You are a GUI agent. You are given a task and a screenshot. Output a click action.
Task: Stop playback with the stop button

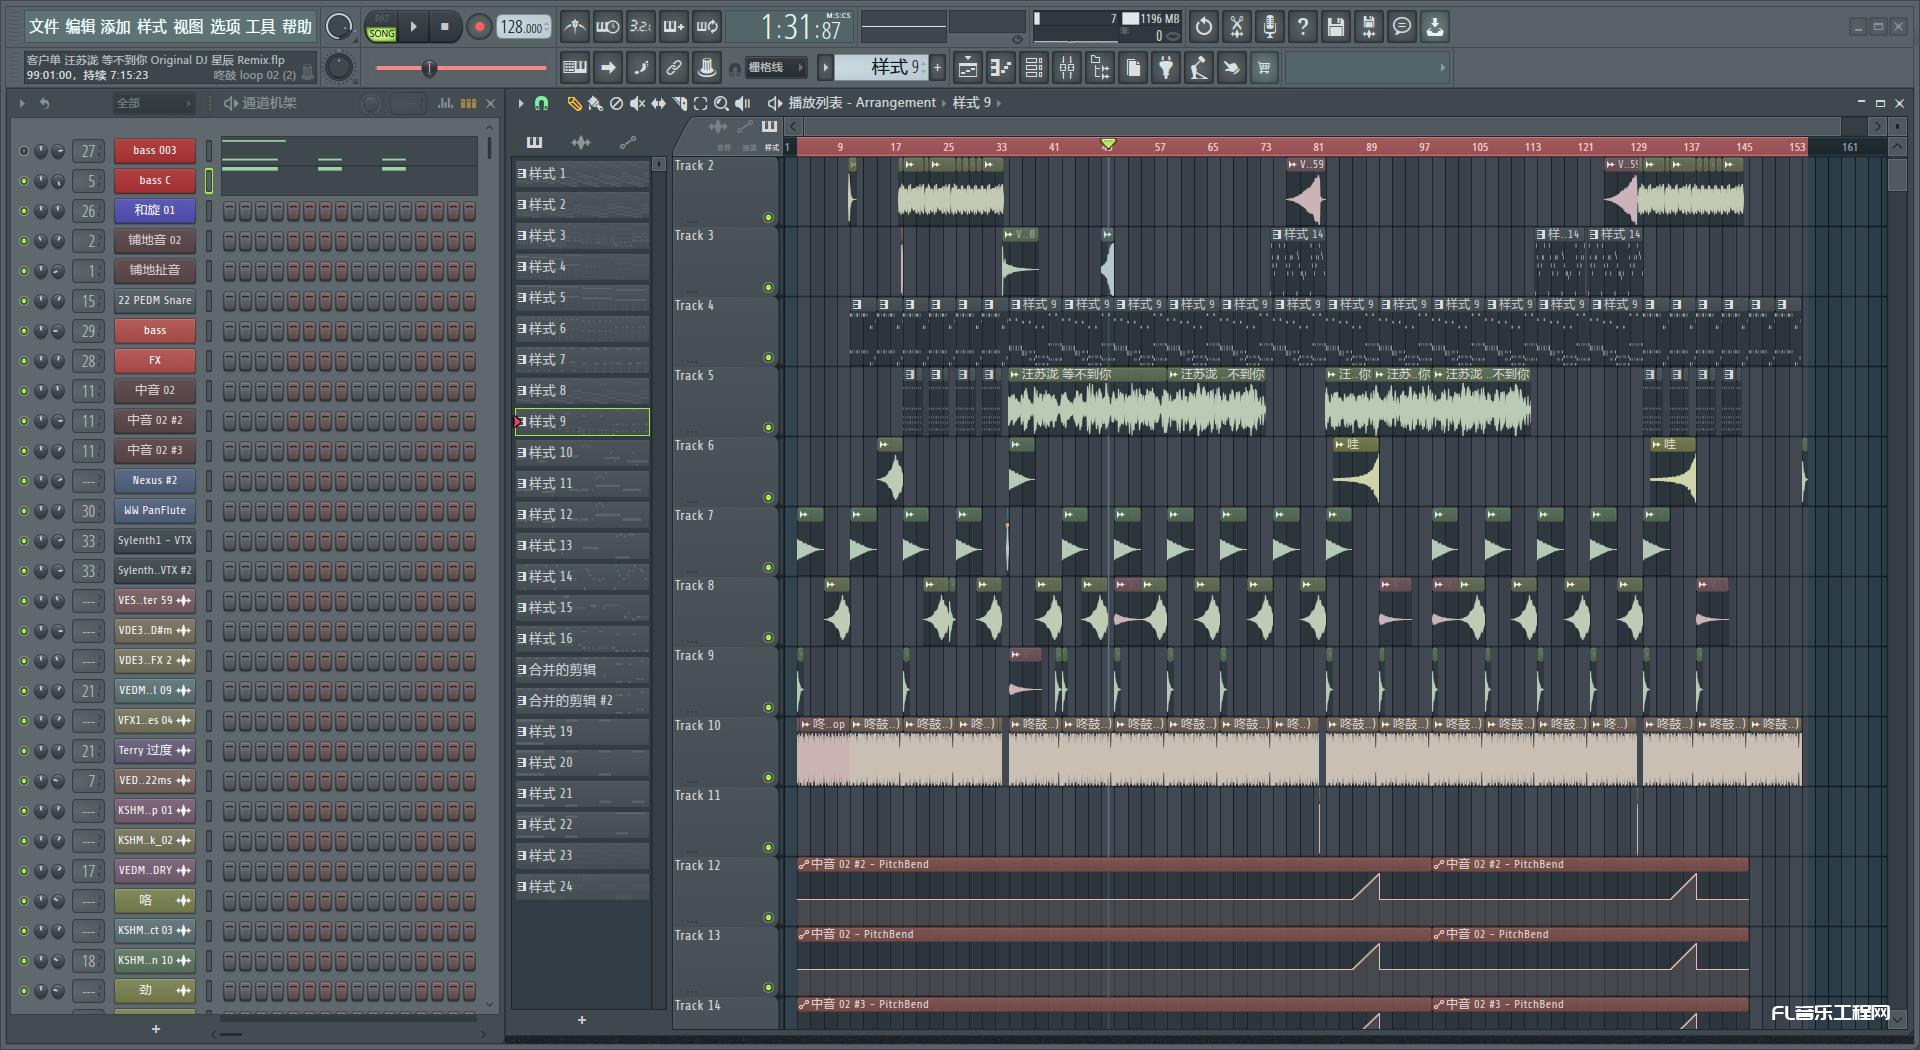pyautogui.click(x=445, y=27)
